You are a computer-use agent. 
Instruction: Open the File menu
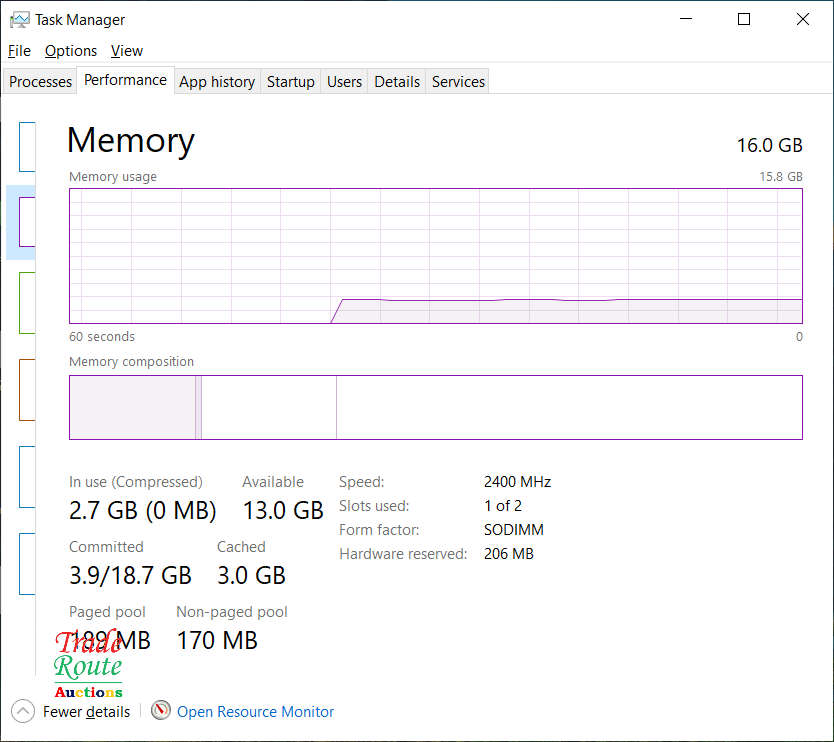pyautogui.click(x=19, y=51)
